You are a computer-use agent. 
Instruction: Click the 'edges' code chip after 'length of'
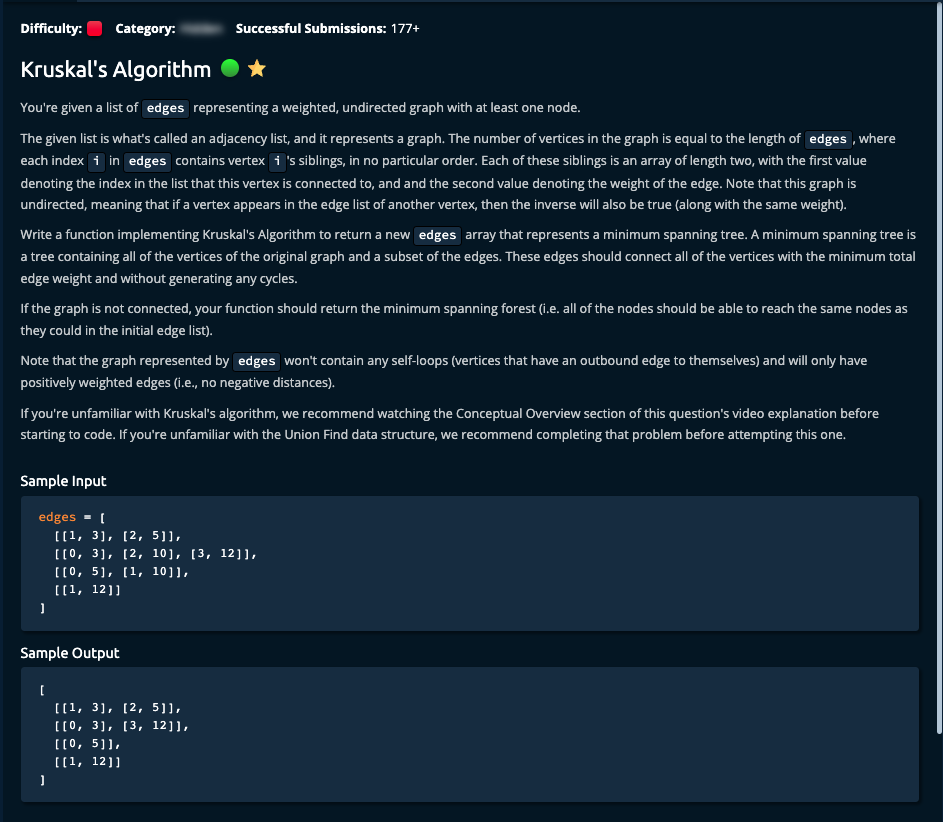828,140
